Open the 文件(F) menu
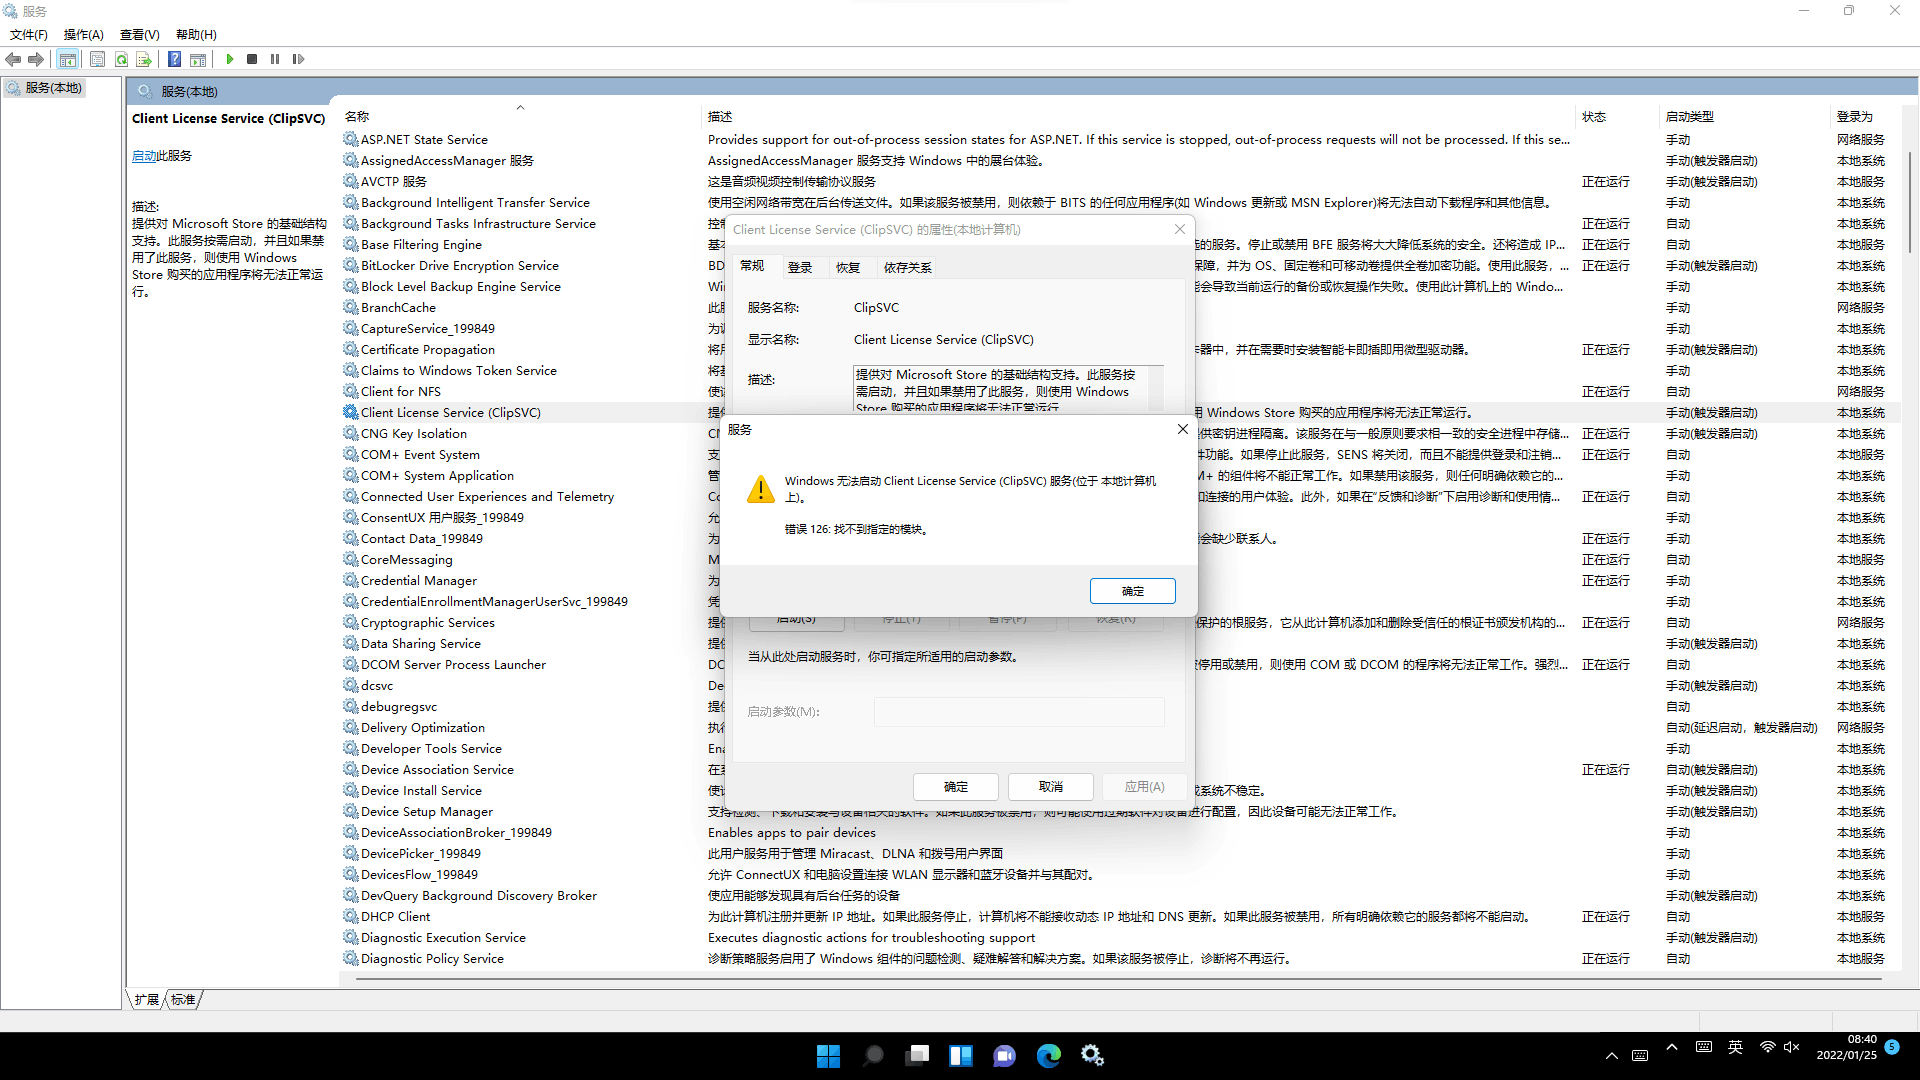Screen dimensions: 1920x1080 [29, 35]
